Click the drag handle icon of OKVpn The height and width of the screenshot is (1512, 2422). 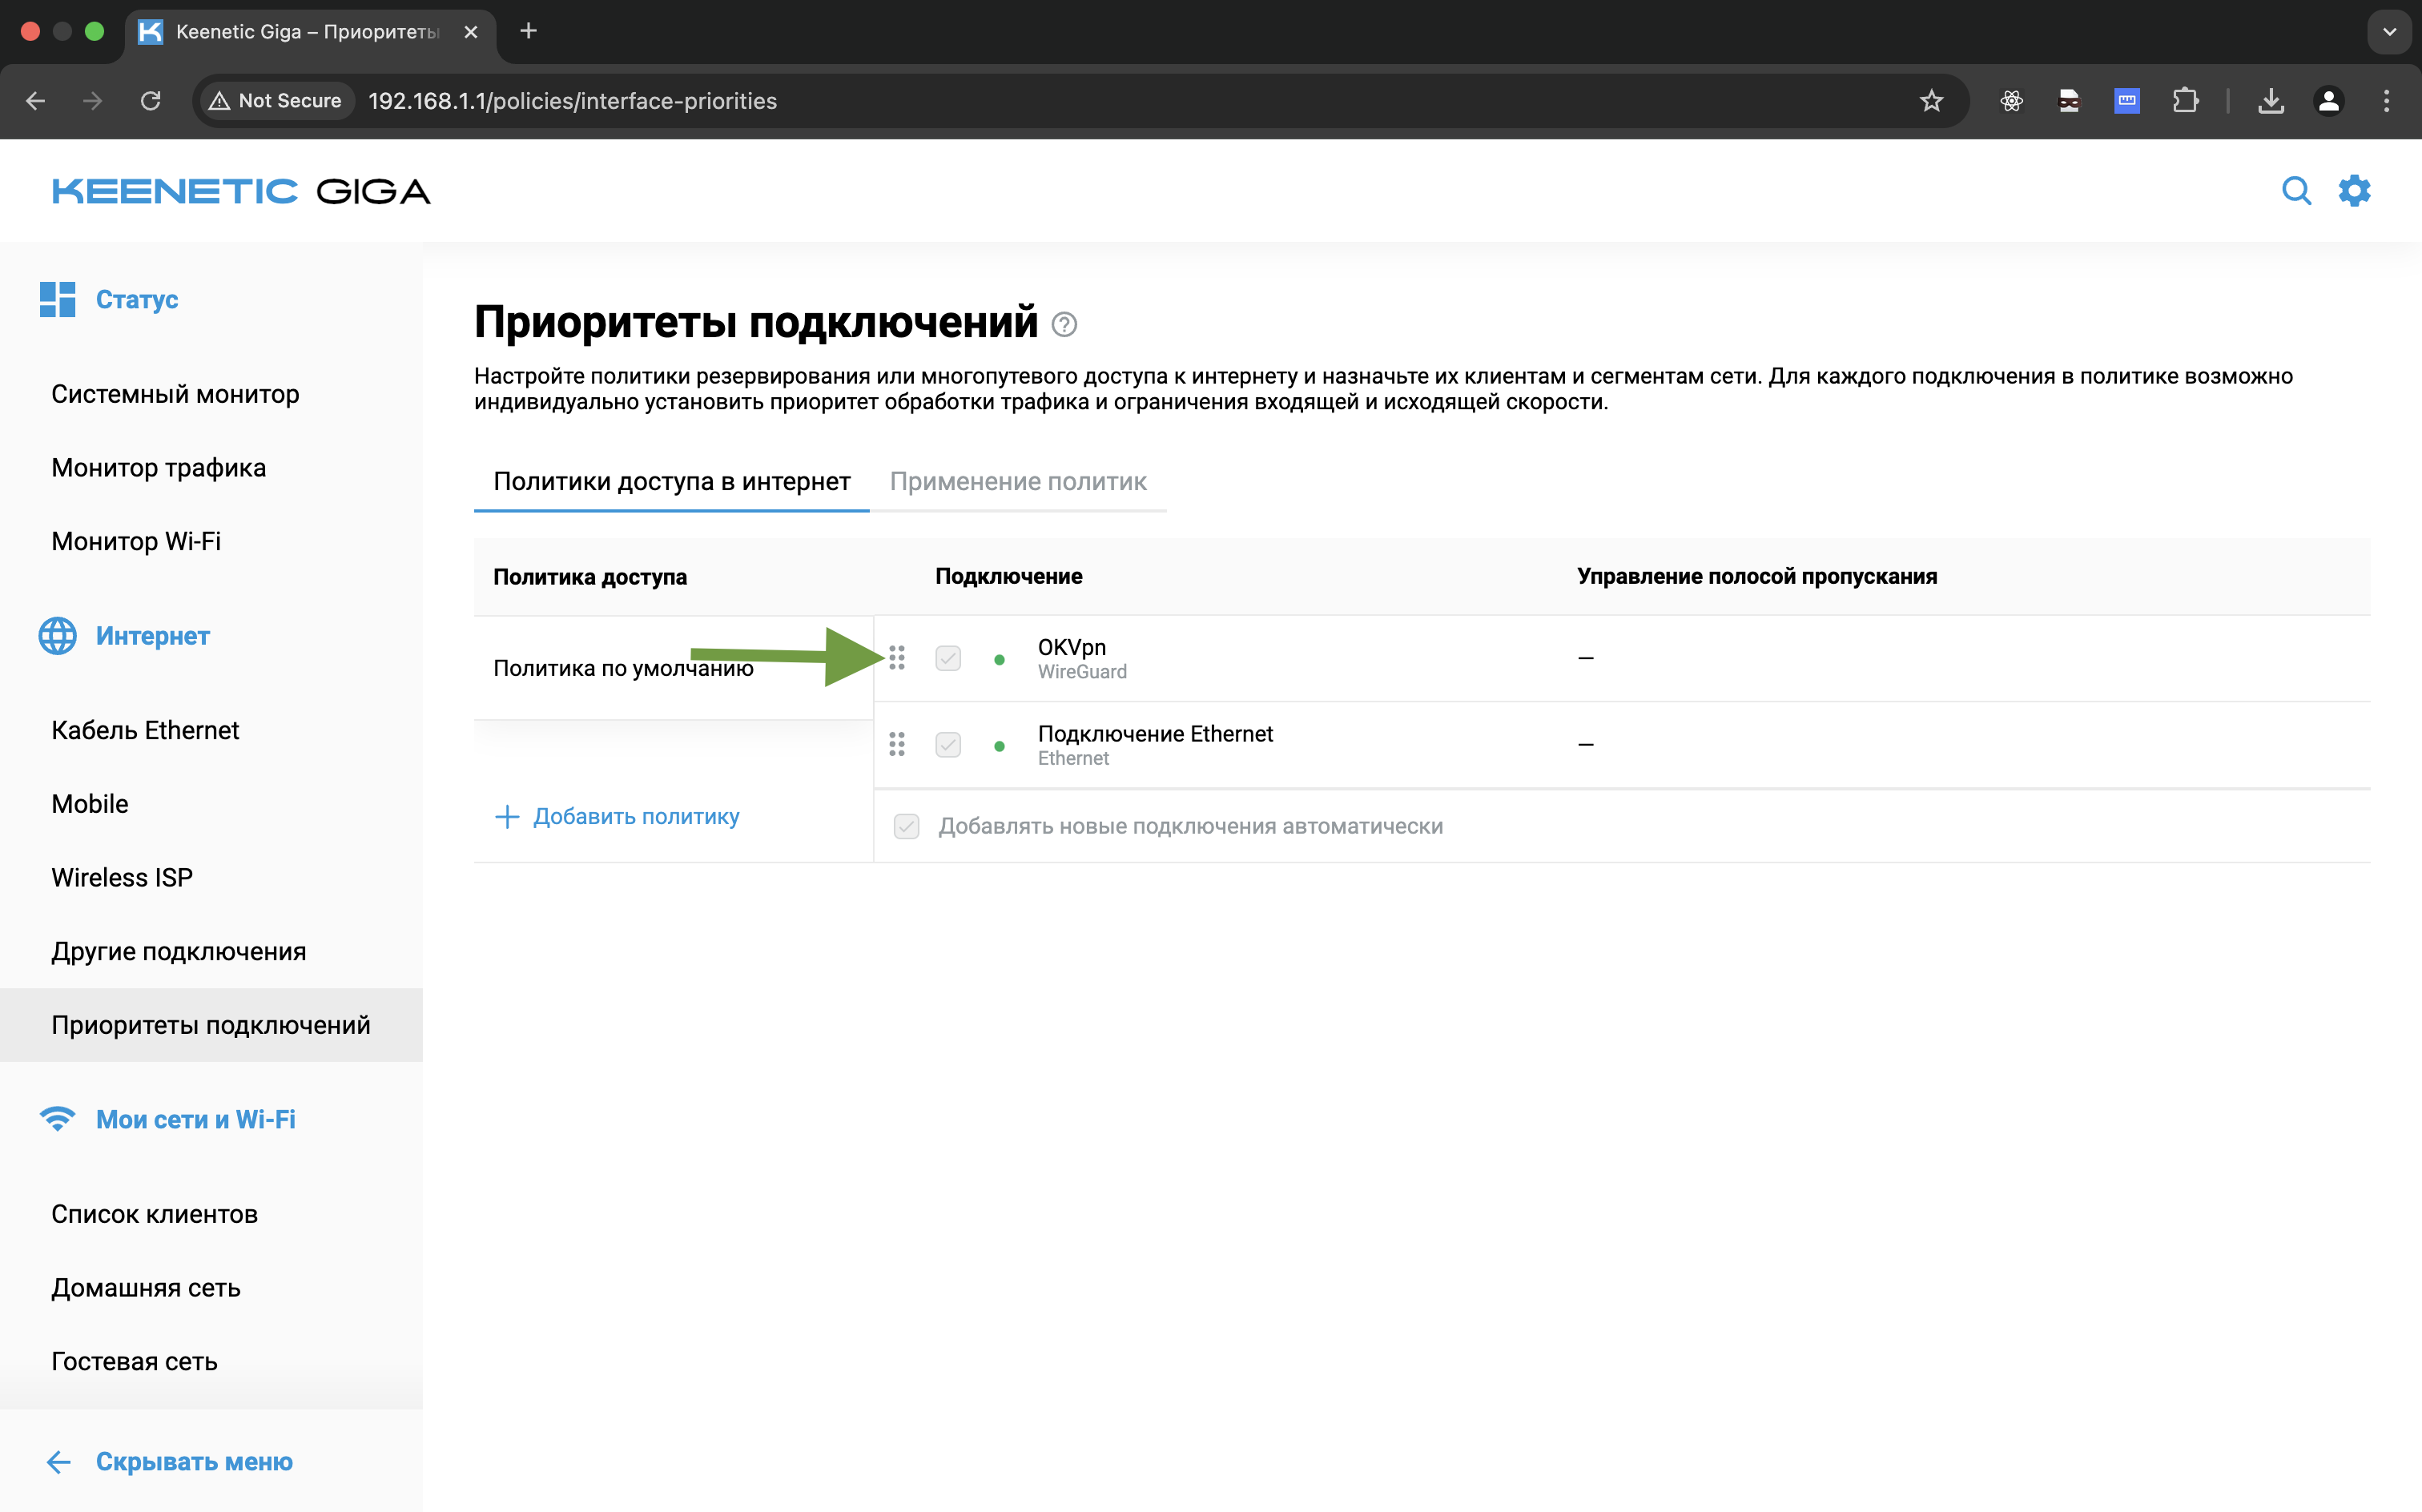coord(897,658)
